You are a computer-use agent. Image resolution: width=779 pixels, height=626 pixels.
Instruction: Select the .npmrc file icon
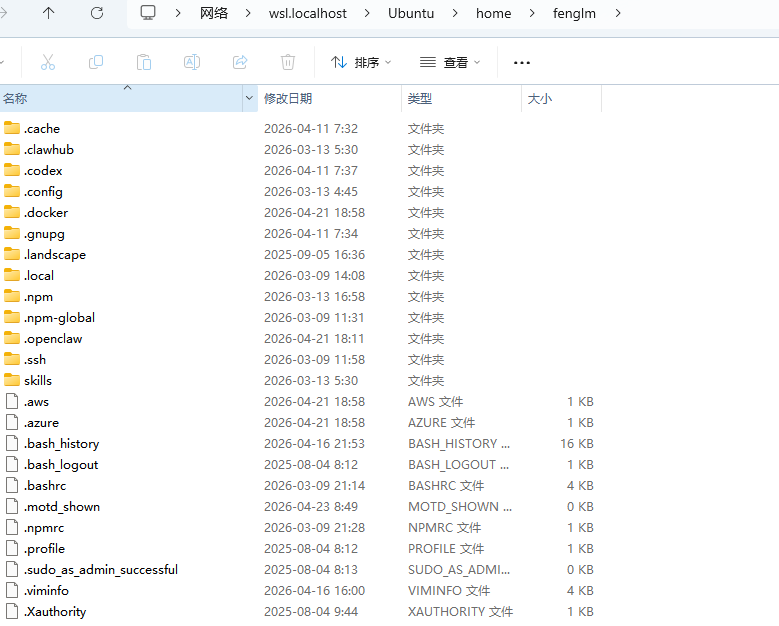12,527
